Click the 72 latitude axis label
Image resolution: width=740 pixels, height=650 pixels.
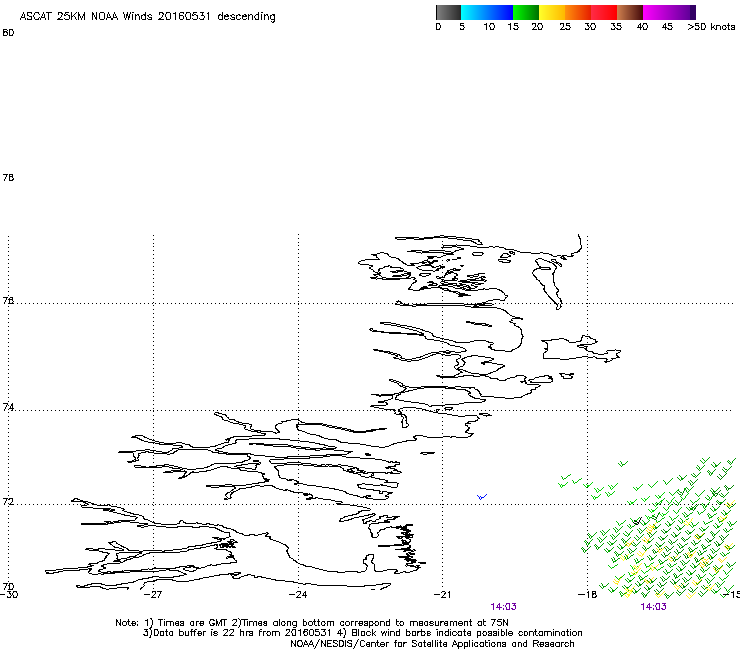8,501
